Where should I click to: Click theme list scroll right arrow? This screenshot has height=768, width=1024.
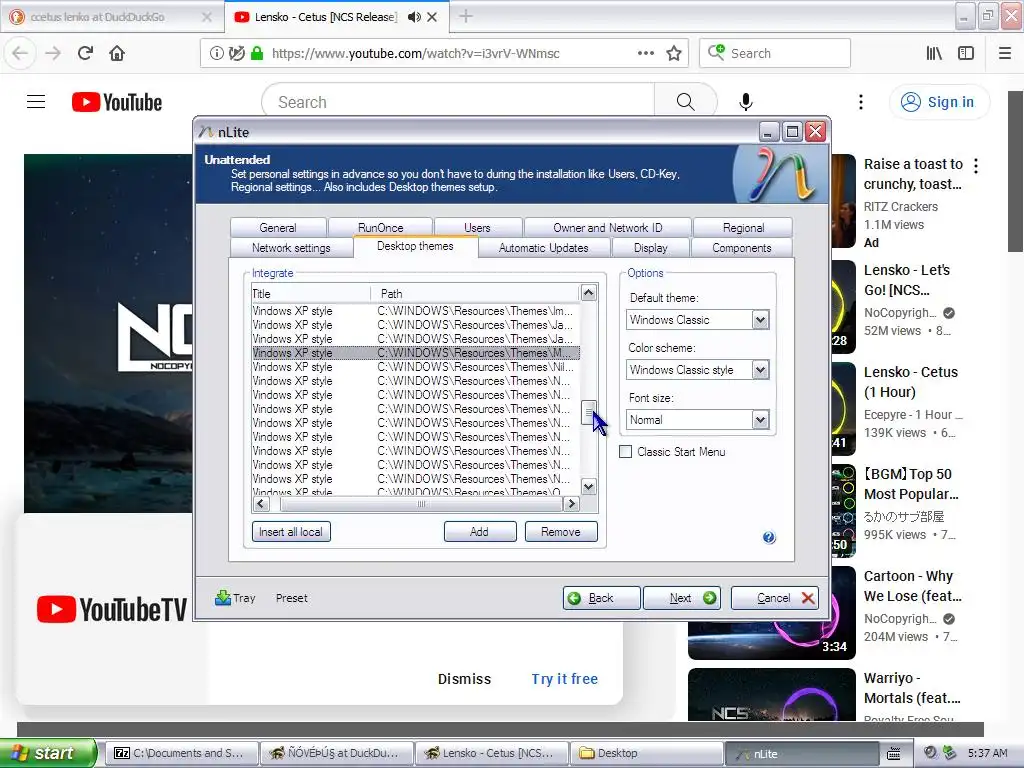[571, 504]
